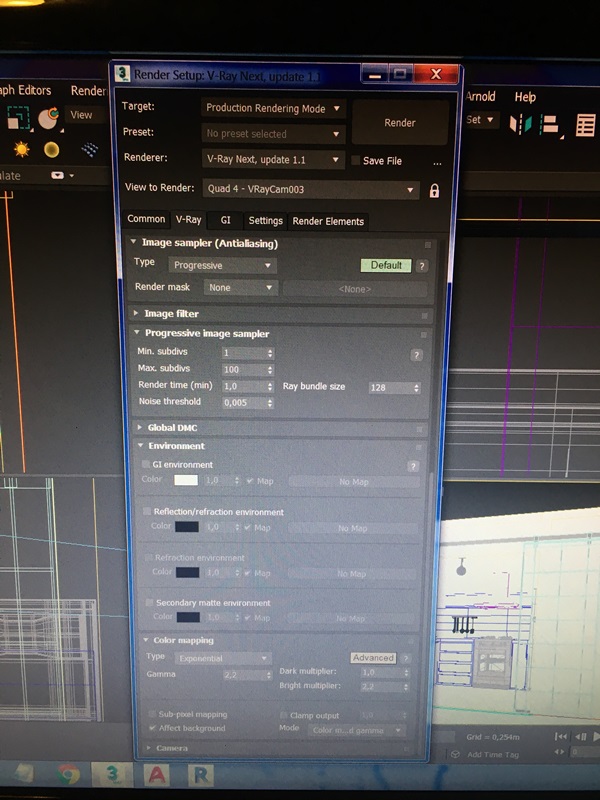
Task: Expand the Global DMC rollout
Action: pyautogui.click(x=139, y=427)
